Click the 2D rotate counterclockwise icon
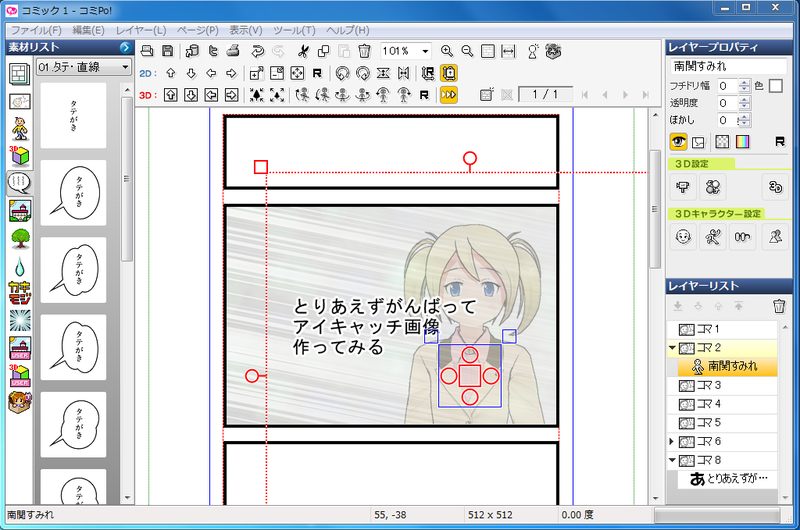Screen dimensions: 800x530 [342, 73]
